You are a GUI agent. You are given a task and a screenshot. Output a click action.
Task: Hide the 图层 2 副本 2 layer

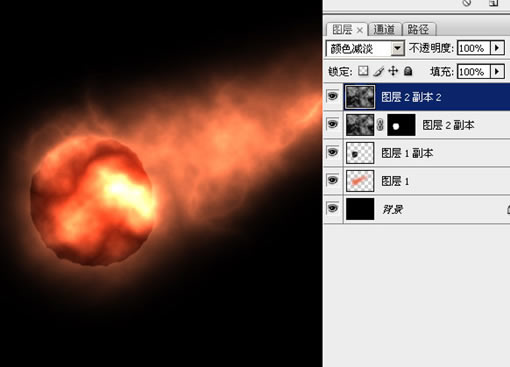332,96
